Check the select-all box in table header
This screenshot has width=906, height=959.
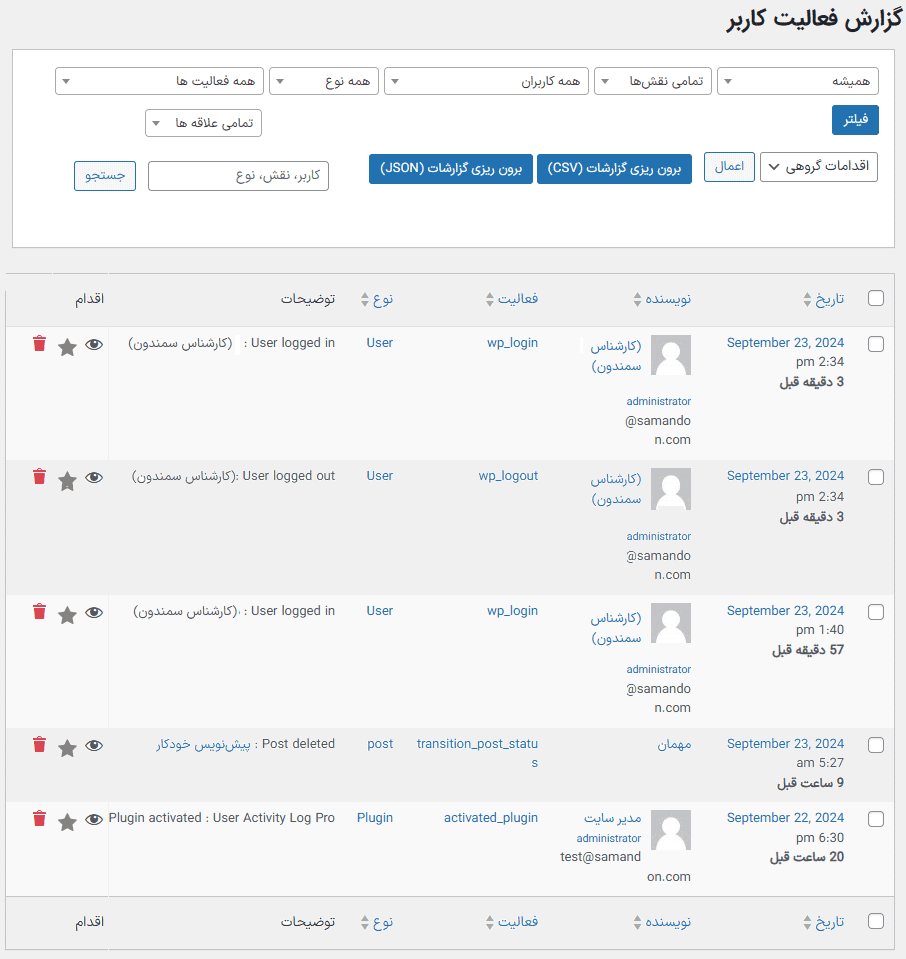(x=876, y=298)
